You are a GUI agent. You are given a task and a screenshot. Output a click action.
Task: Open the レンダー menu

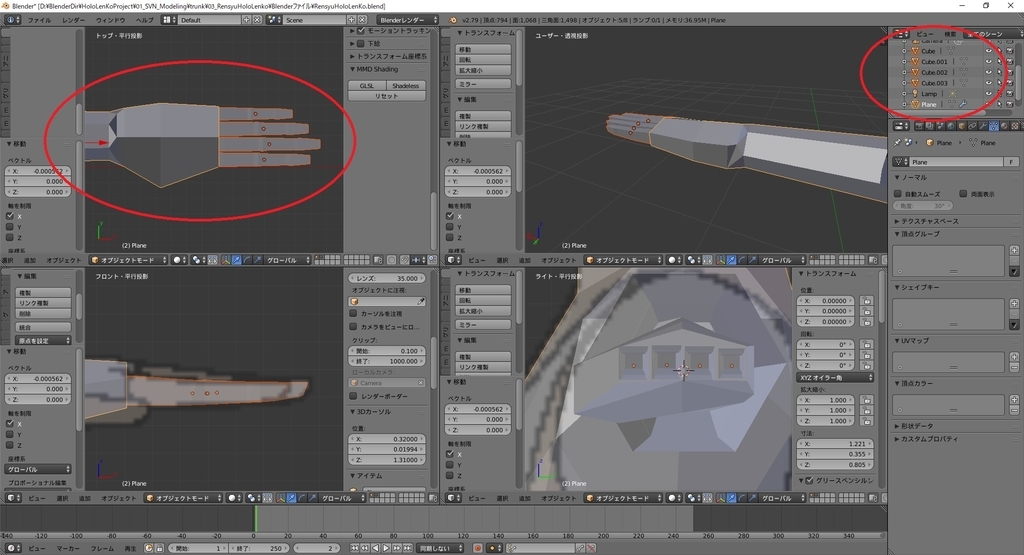coord(73,20)
